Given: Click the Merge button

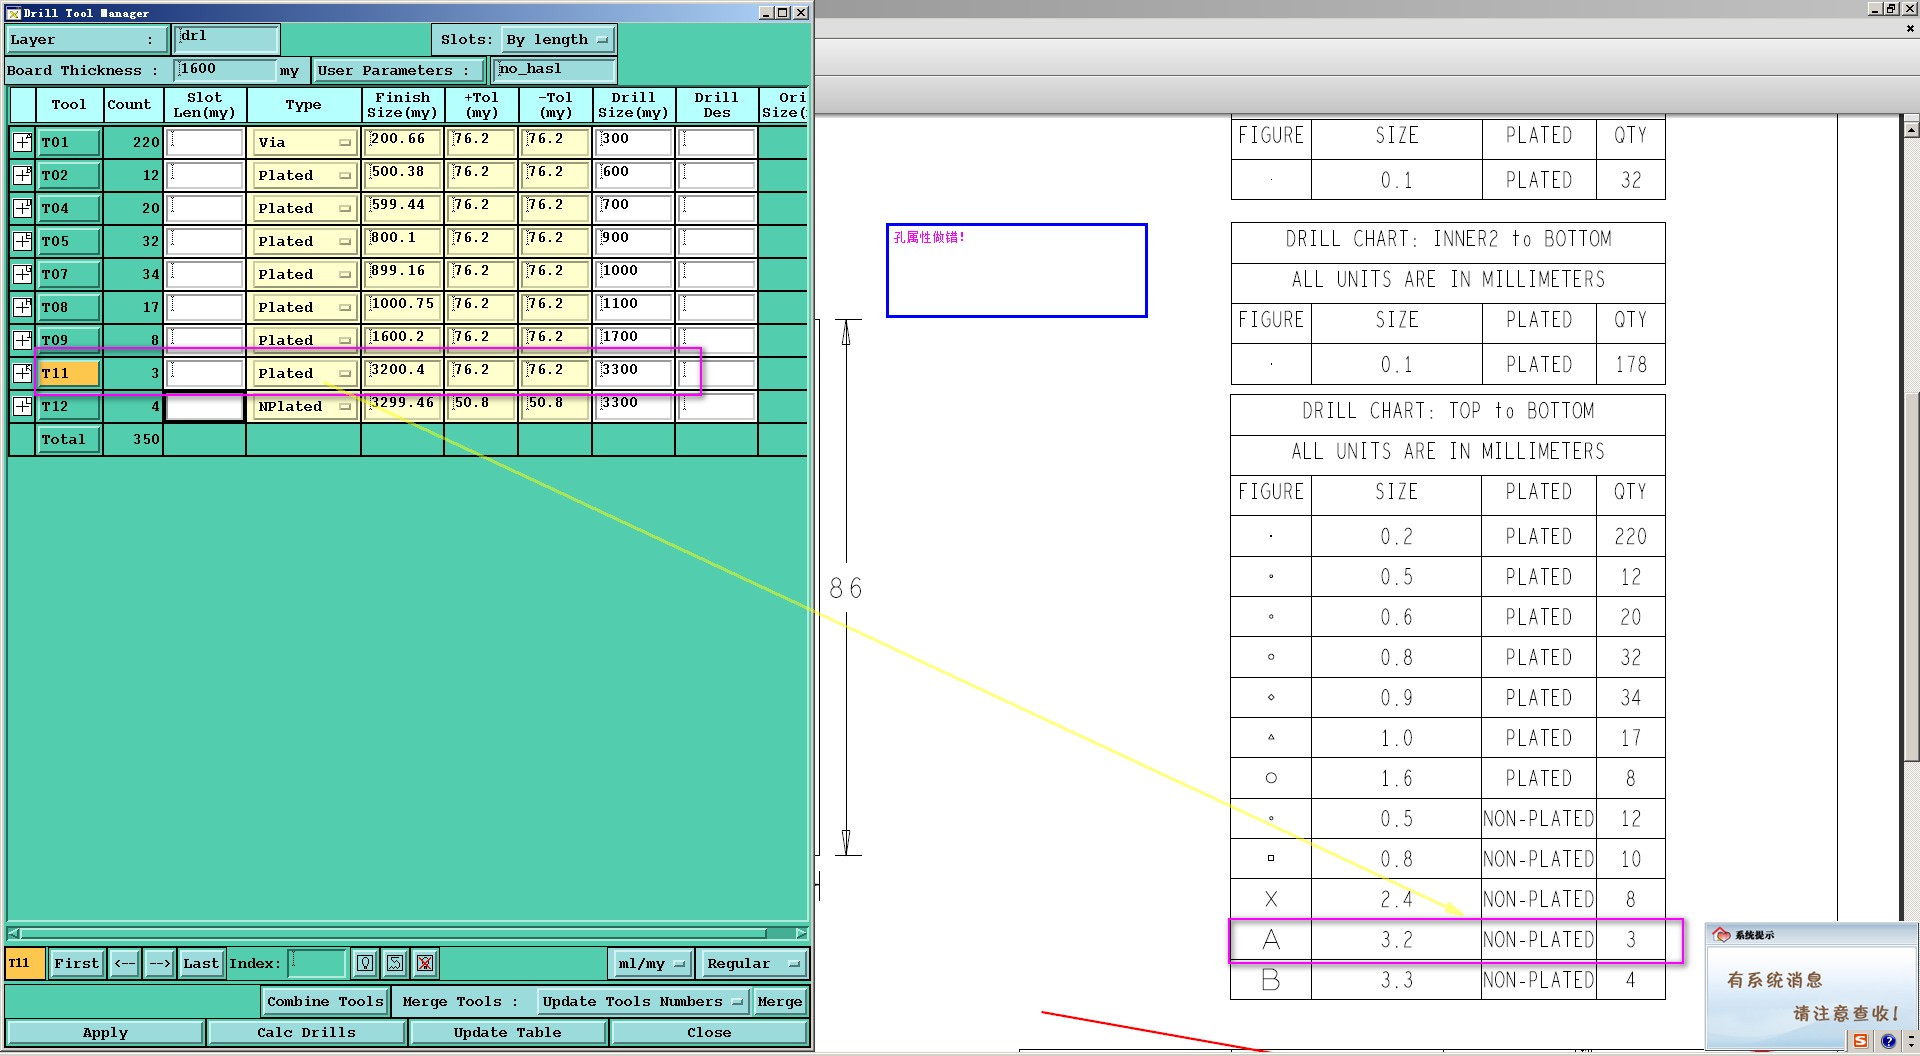Looking at the screenshot, I should click(780, 1002).
